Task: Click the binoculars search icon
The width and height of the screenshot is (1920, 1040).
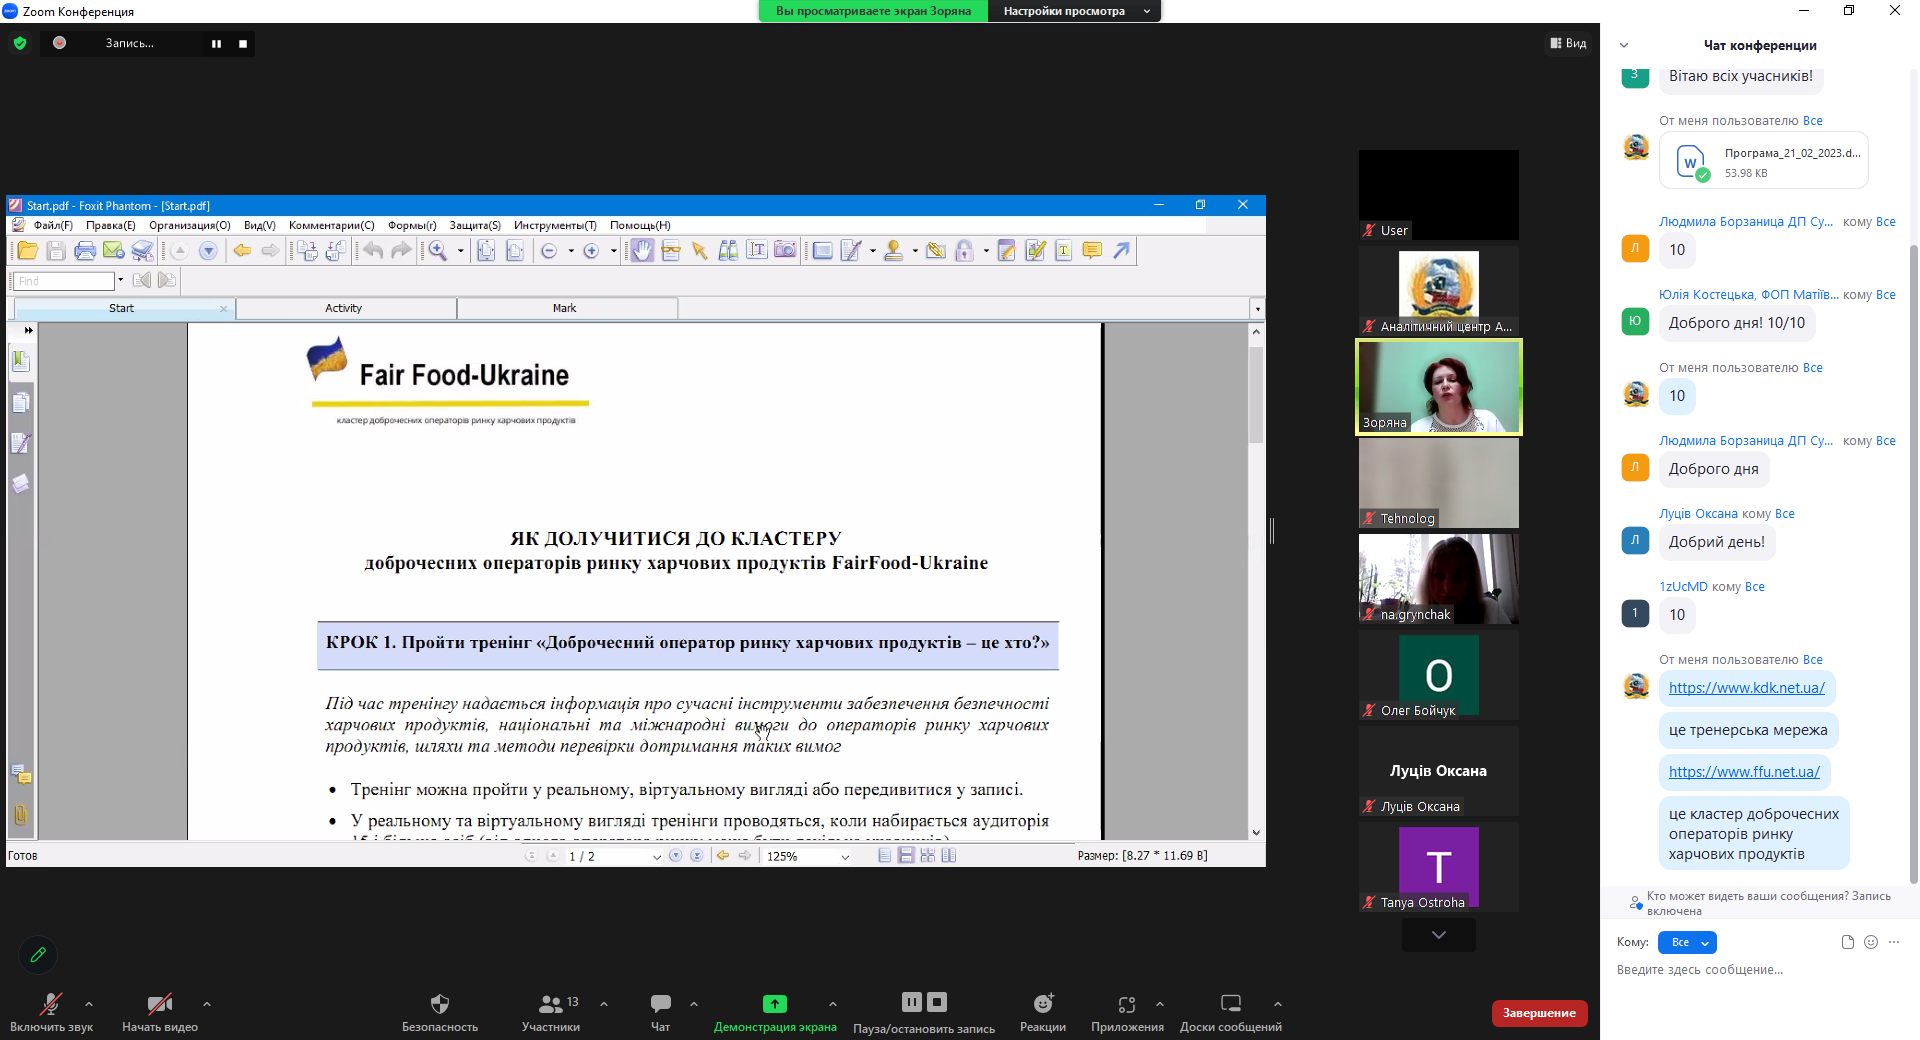Action: click(x=728, y=251)
